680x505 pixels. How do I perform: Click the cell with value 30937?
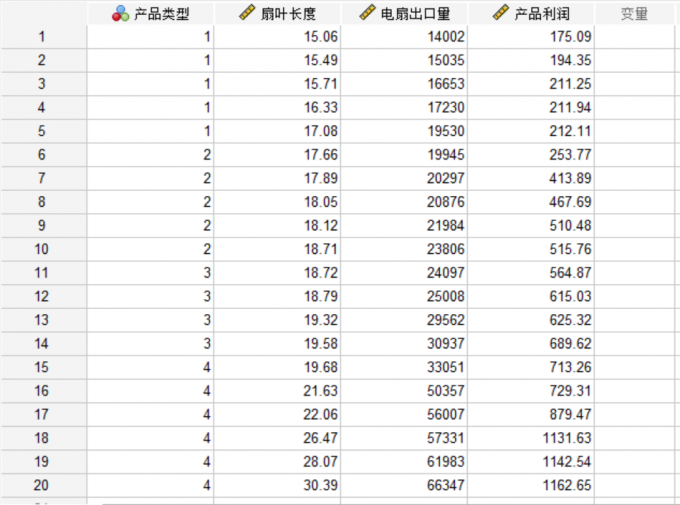pos(405,344)
